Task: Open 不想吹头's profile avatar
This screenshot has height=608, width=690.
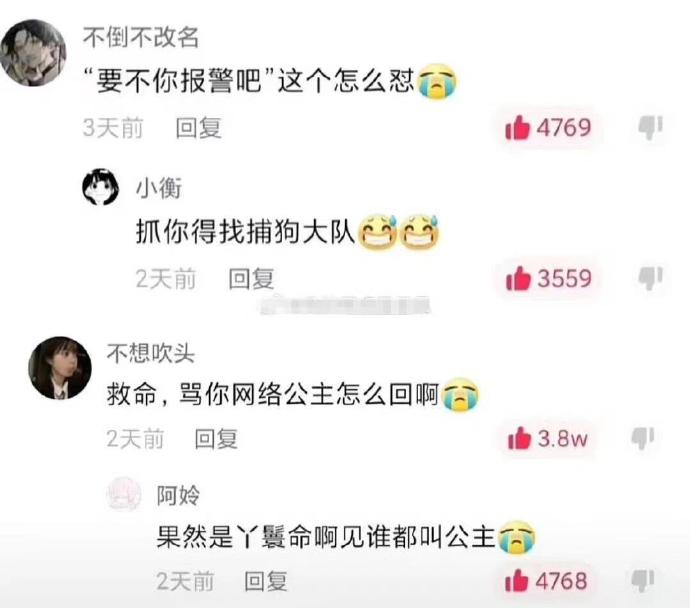Action: [x=60, y=368]
